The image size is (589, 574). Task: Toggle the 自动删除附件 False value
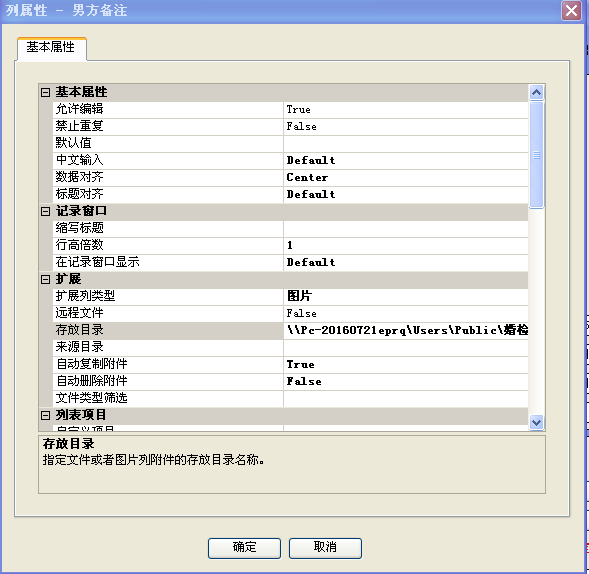click(x=406, y=382)
